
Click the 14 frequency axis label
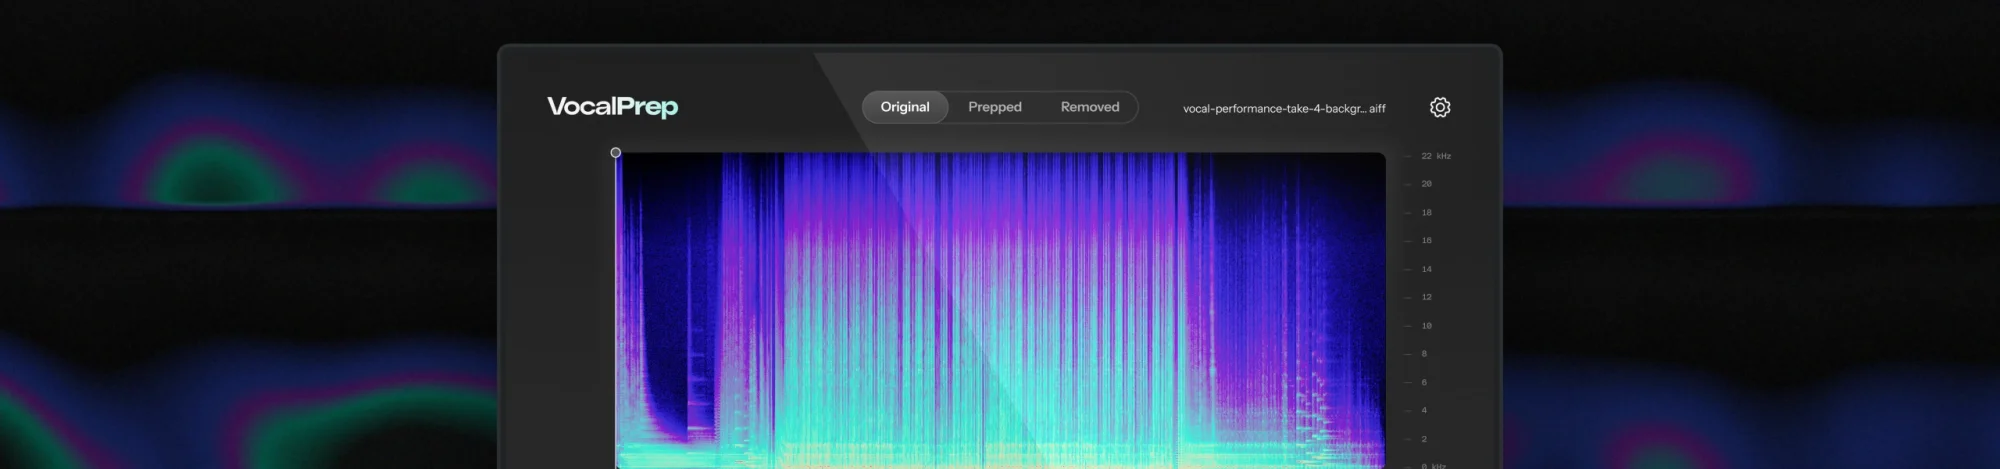click(x=1426, y=269)
